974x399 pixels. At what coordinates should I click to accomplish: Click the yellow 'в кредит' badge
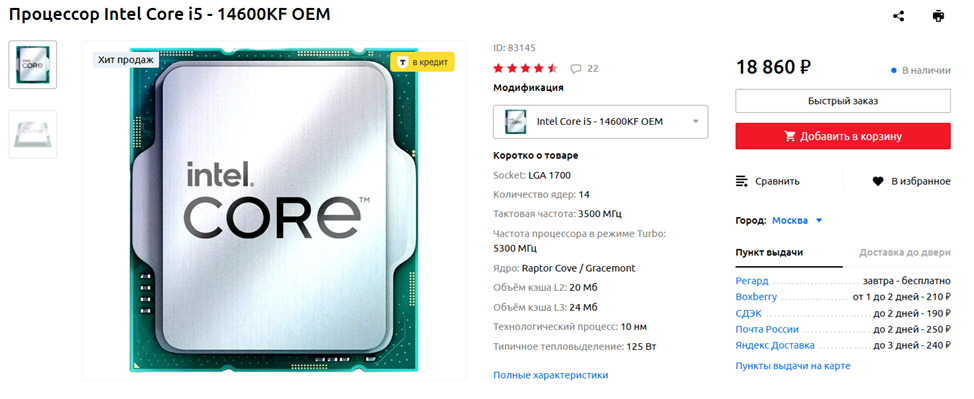coord(422,62)
